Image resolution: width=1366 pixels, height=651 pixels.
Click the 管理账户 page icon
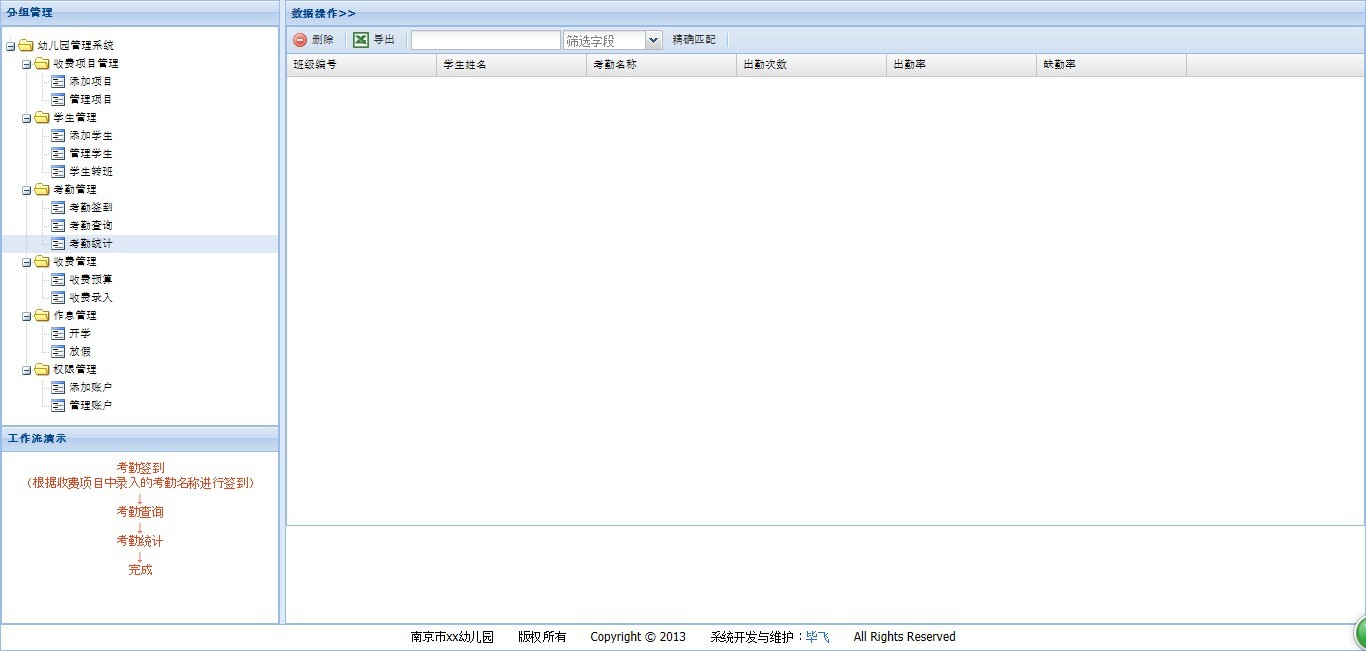pyautogui.click(x=58, y=405)
